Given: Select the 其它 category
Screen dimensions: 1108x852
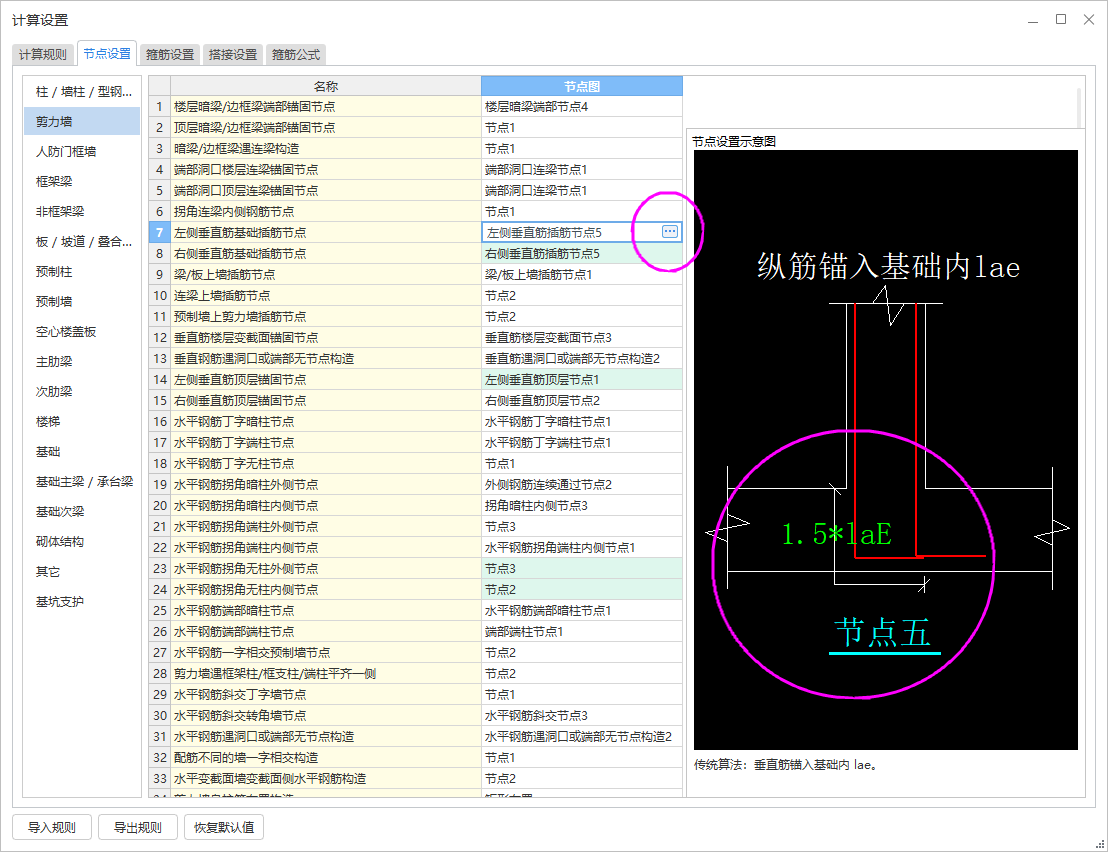Looking at the screenshot, I should pyautogui.click(x=83, y=572).
